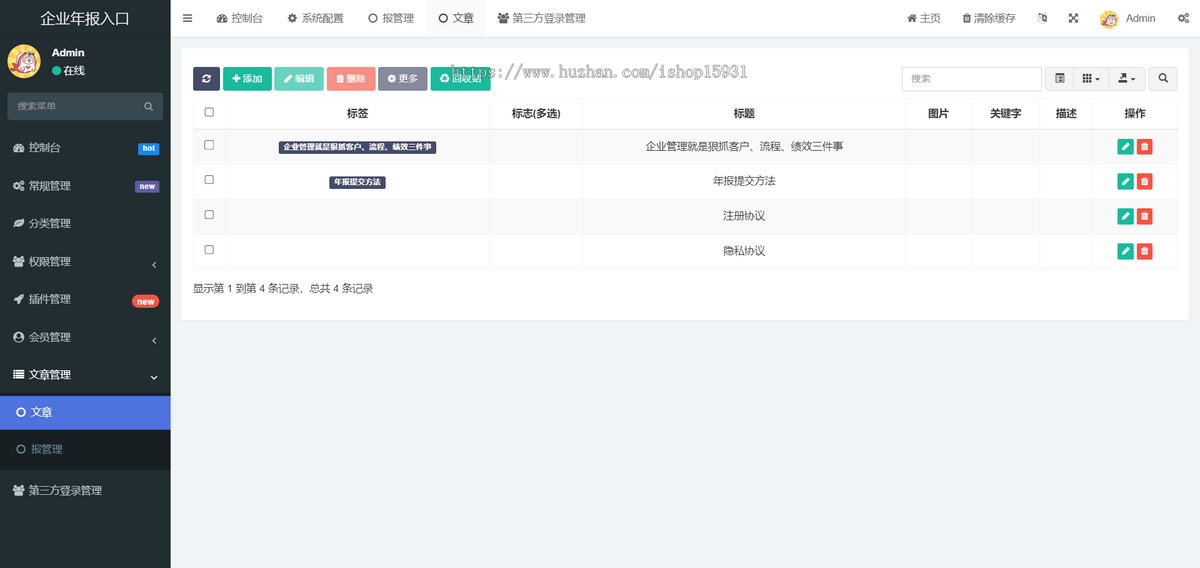
Task: Toggle fullscreen mode icon
Action: (1073, 18)
